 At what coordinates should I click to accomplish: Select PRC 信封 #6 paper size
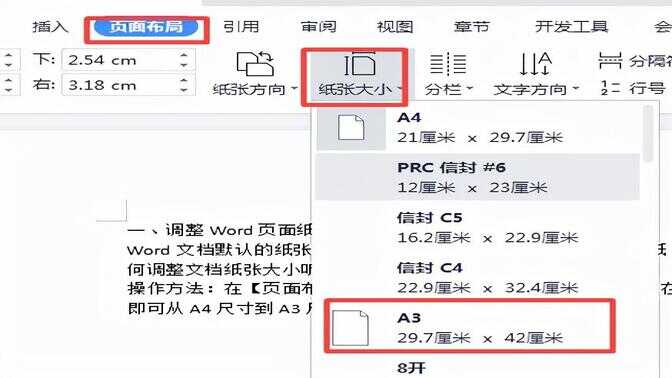pos(478,177)
